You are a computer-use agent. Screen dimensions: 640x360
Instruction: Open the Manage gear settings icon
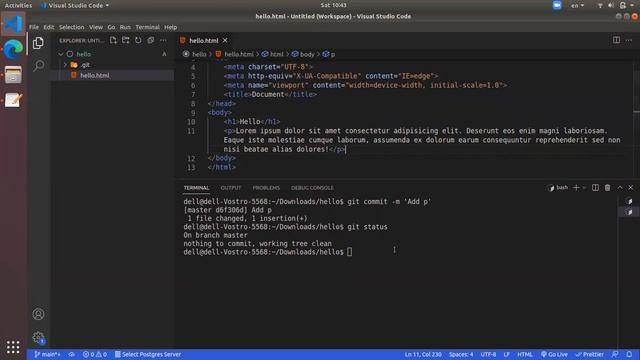coord(38,338)
